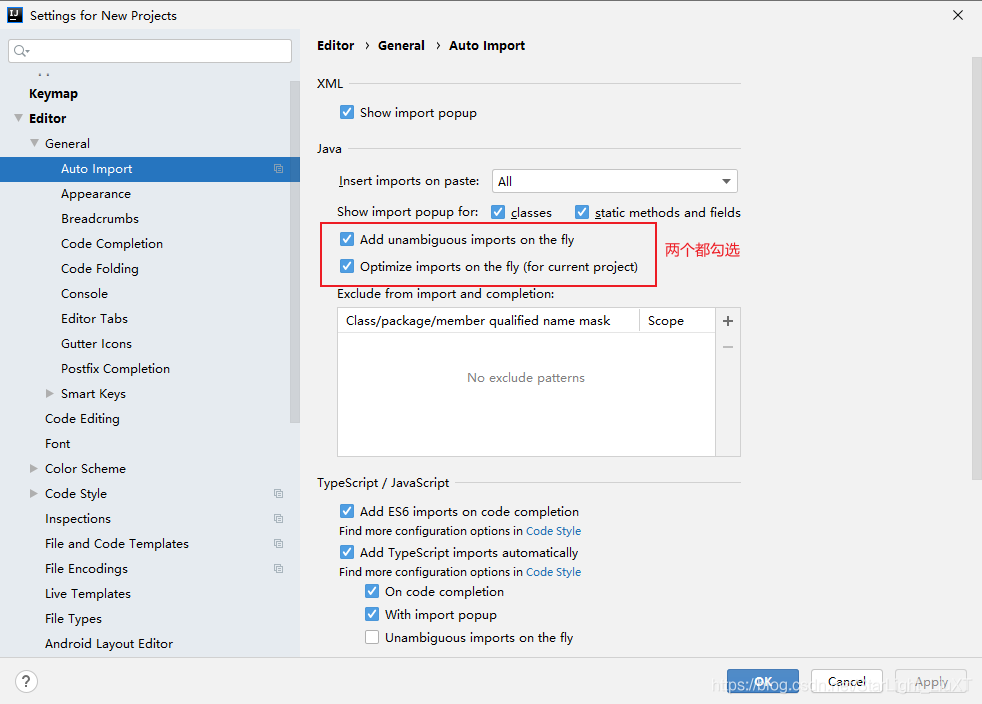This screenshot has height=704, width=982.
Task: Uncheck Optimize imports on the fly
Action: (347, 266)
